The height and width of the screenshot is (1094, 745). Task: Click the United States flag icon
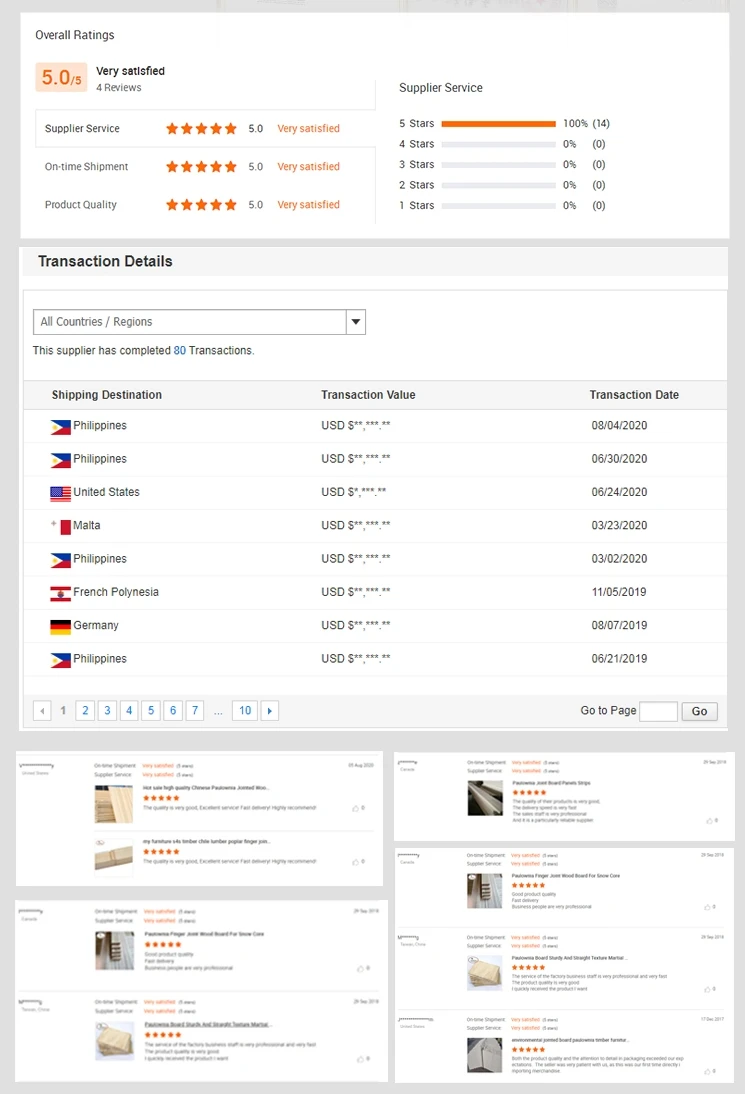click(x=60, y=493)
